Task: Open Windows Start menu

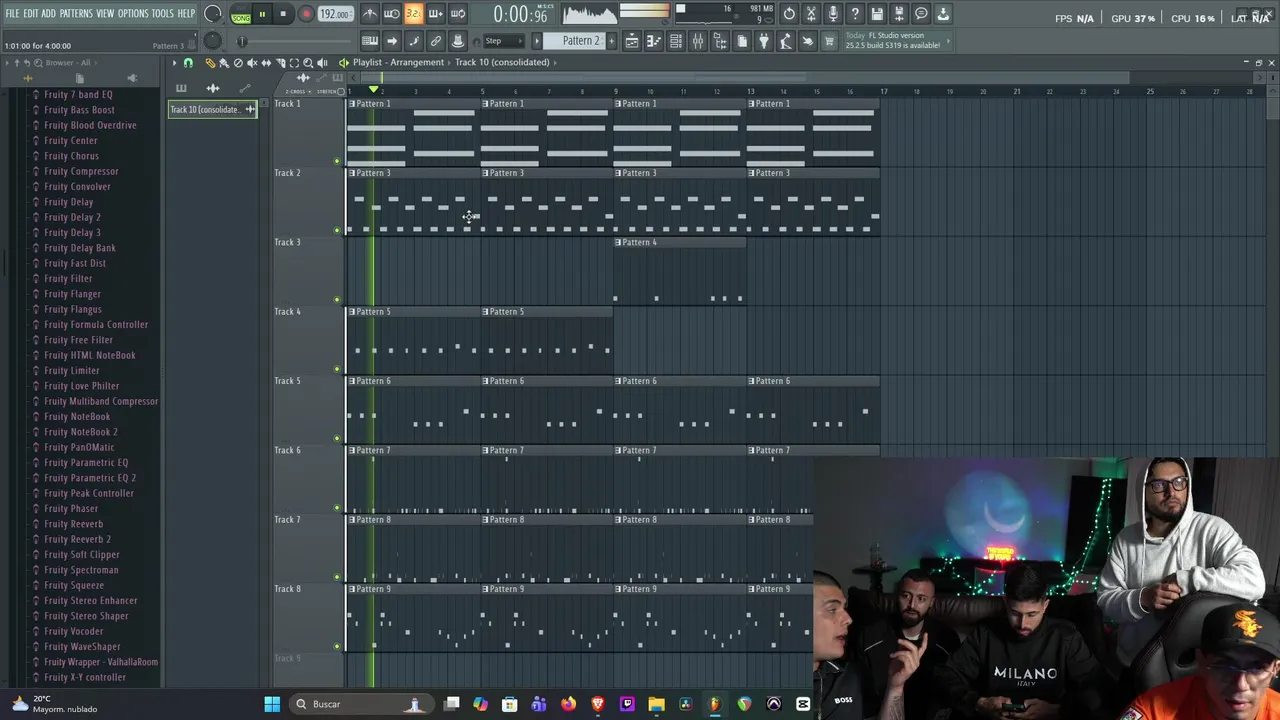Action: pyautogui.click(x=272, y=704)
